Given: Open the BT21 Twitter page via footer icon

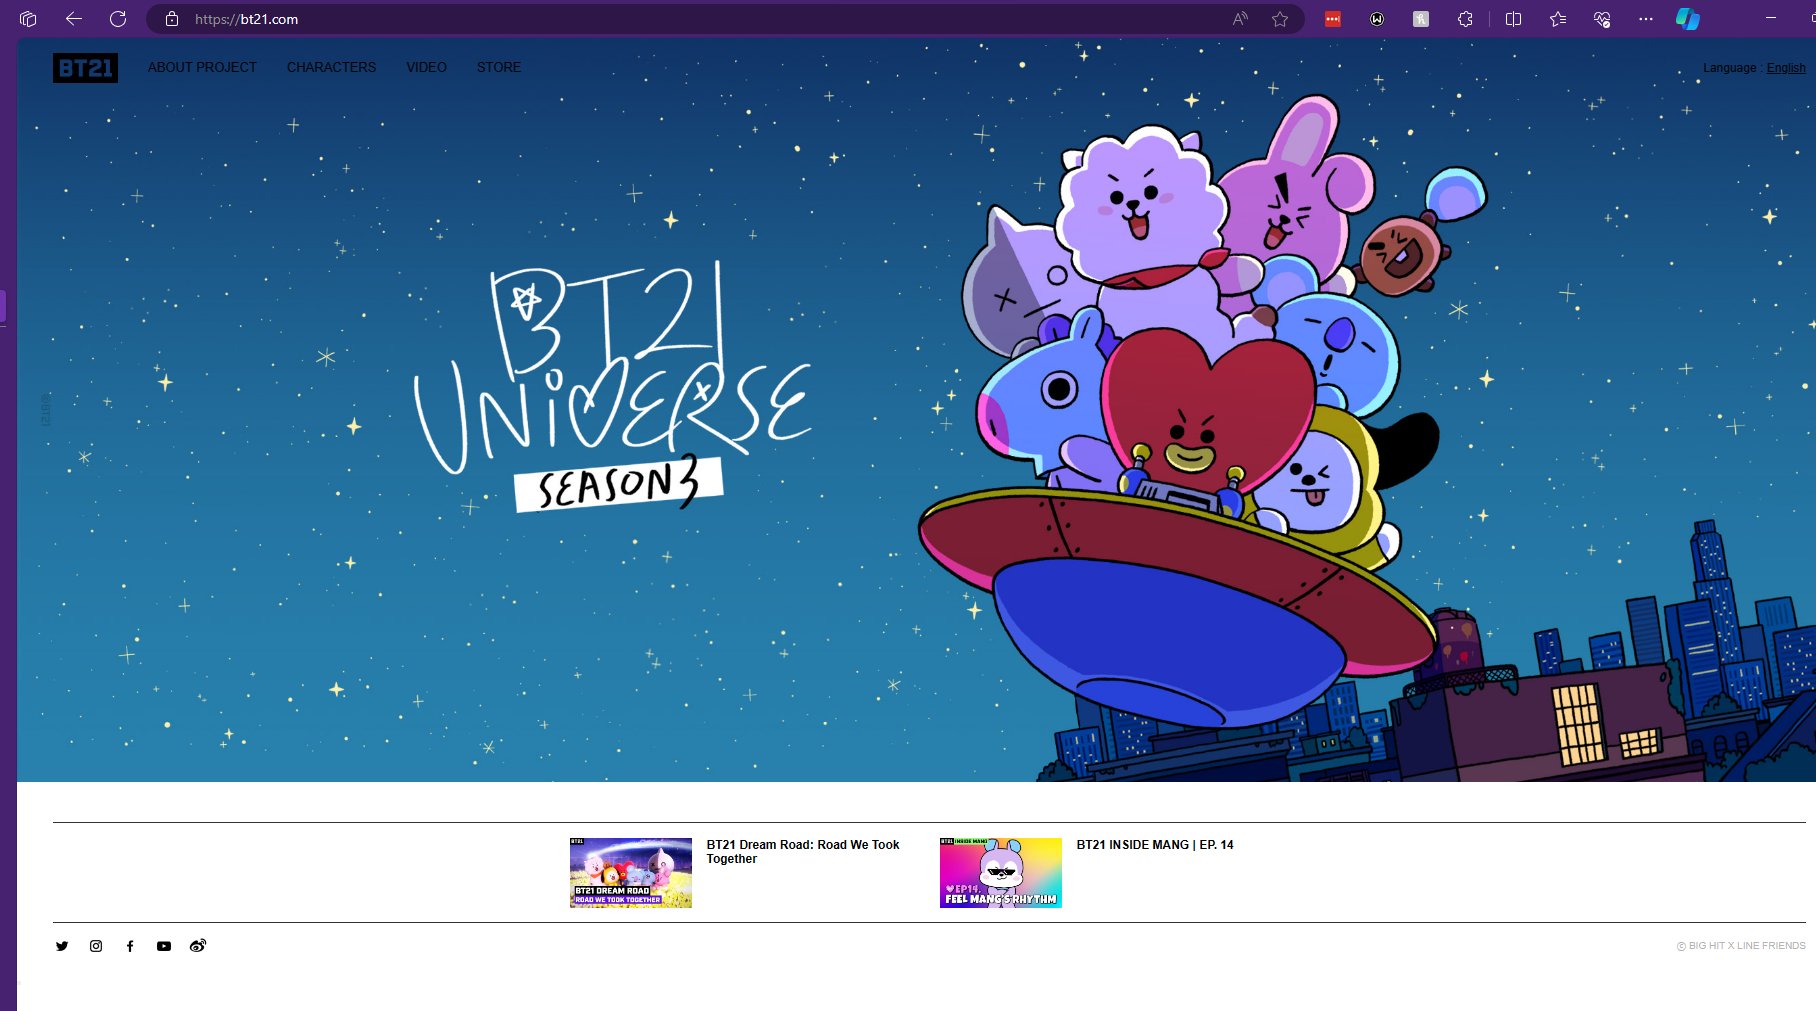Looking at the screenshot, I should point(63,945).
